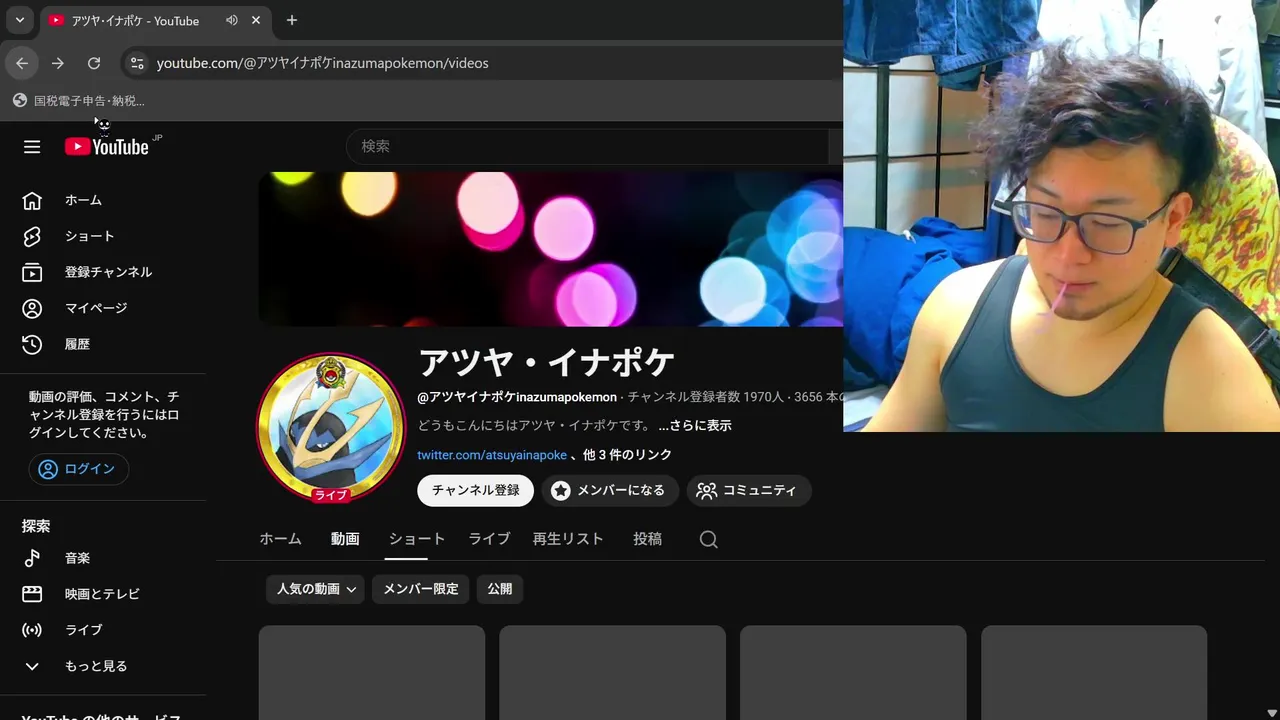The image size is (1280, 720).
Task: Open 履歴 history in the sidebar
Action: click(103, 344)
